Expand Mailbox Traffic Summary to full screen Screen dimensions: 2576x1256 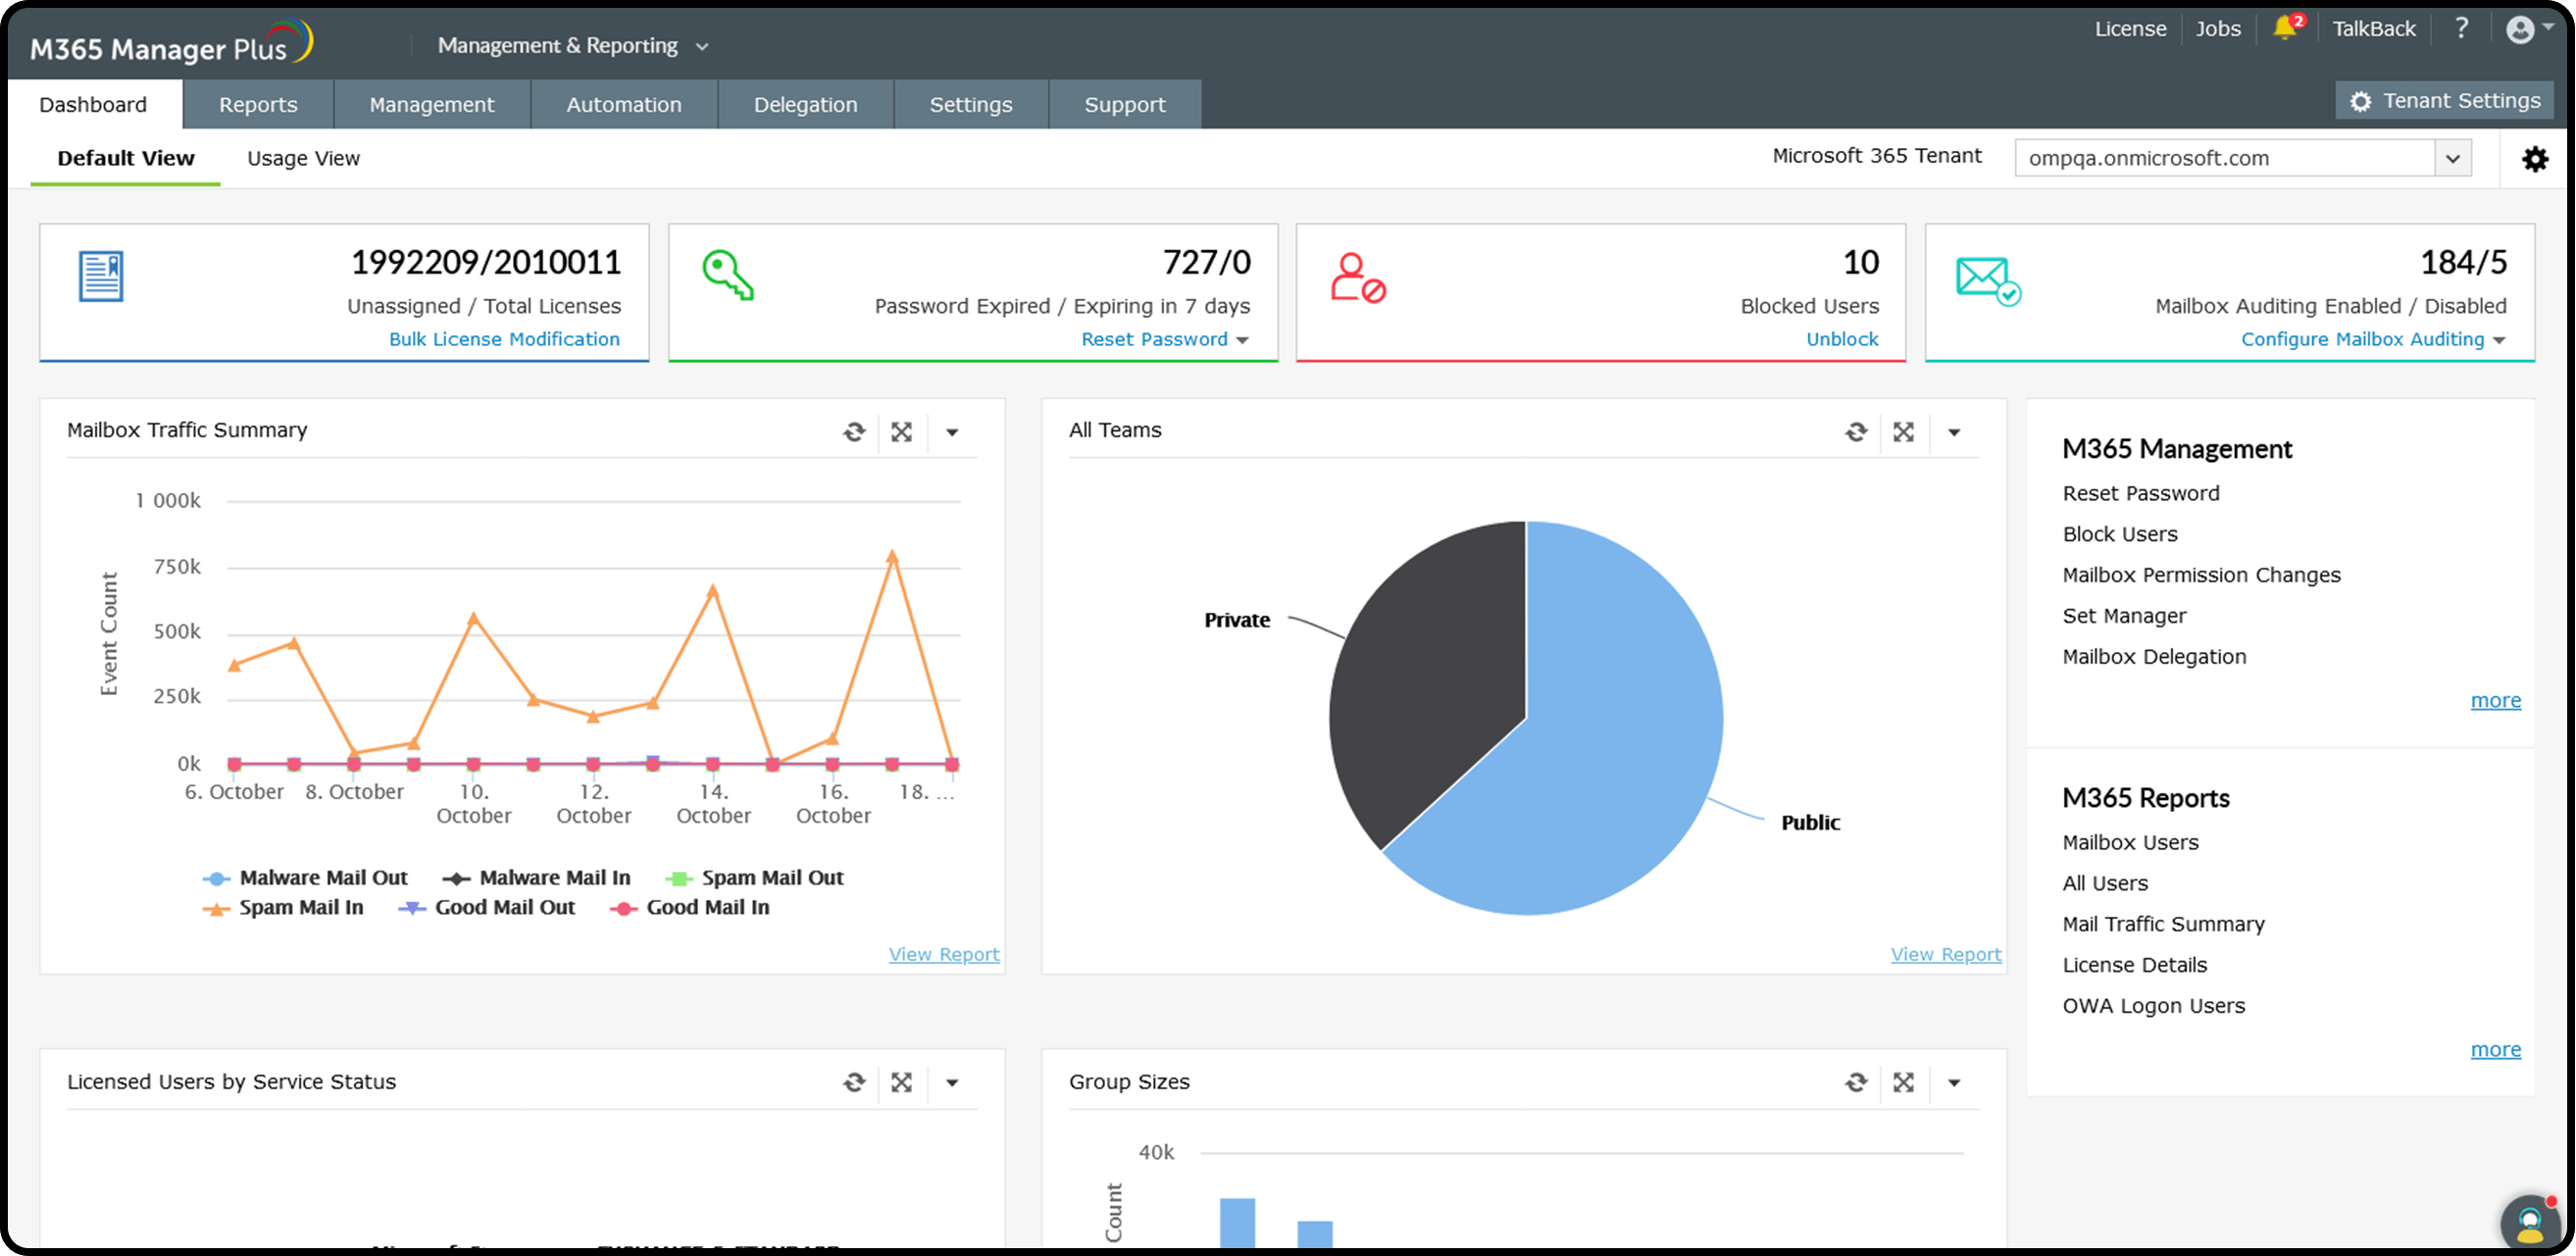click(902, 431)
